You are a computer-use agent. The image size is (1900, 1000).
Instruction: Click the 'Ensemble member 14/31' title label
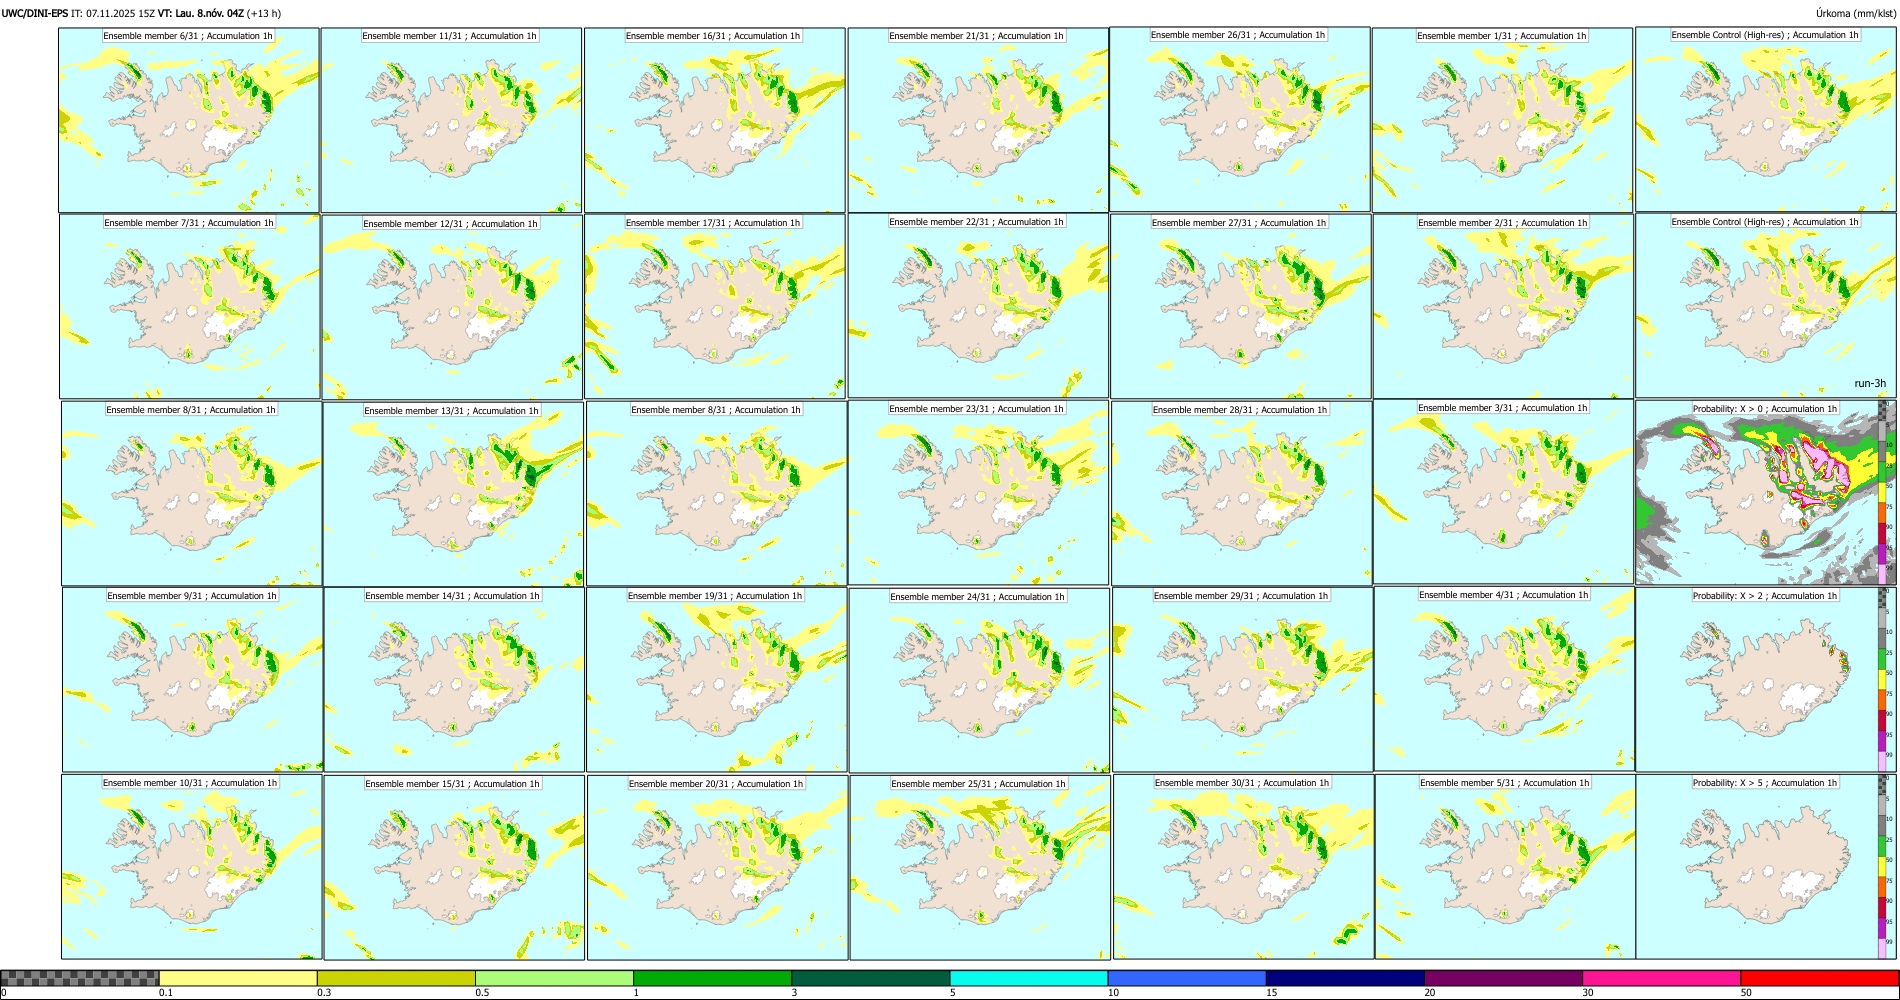point(452,596)
